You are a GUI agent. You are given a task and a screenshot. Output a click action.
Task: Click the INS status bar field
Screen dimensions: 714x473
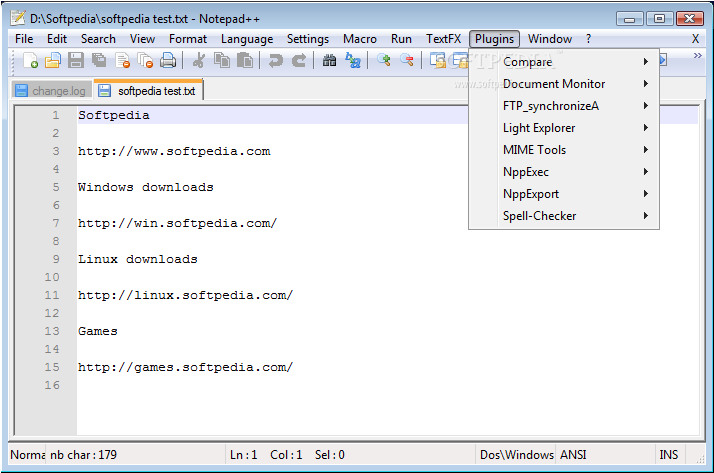click(668, 454)
